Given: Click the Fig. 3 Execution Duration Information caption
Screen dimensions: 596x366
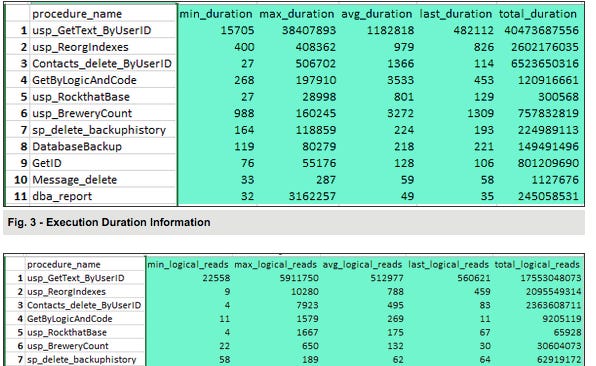Looking at the screenshot, I should [x=109, y=222].
